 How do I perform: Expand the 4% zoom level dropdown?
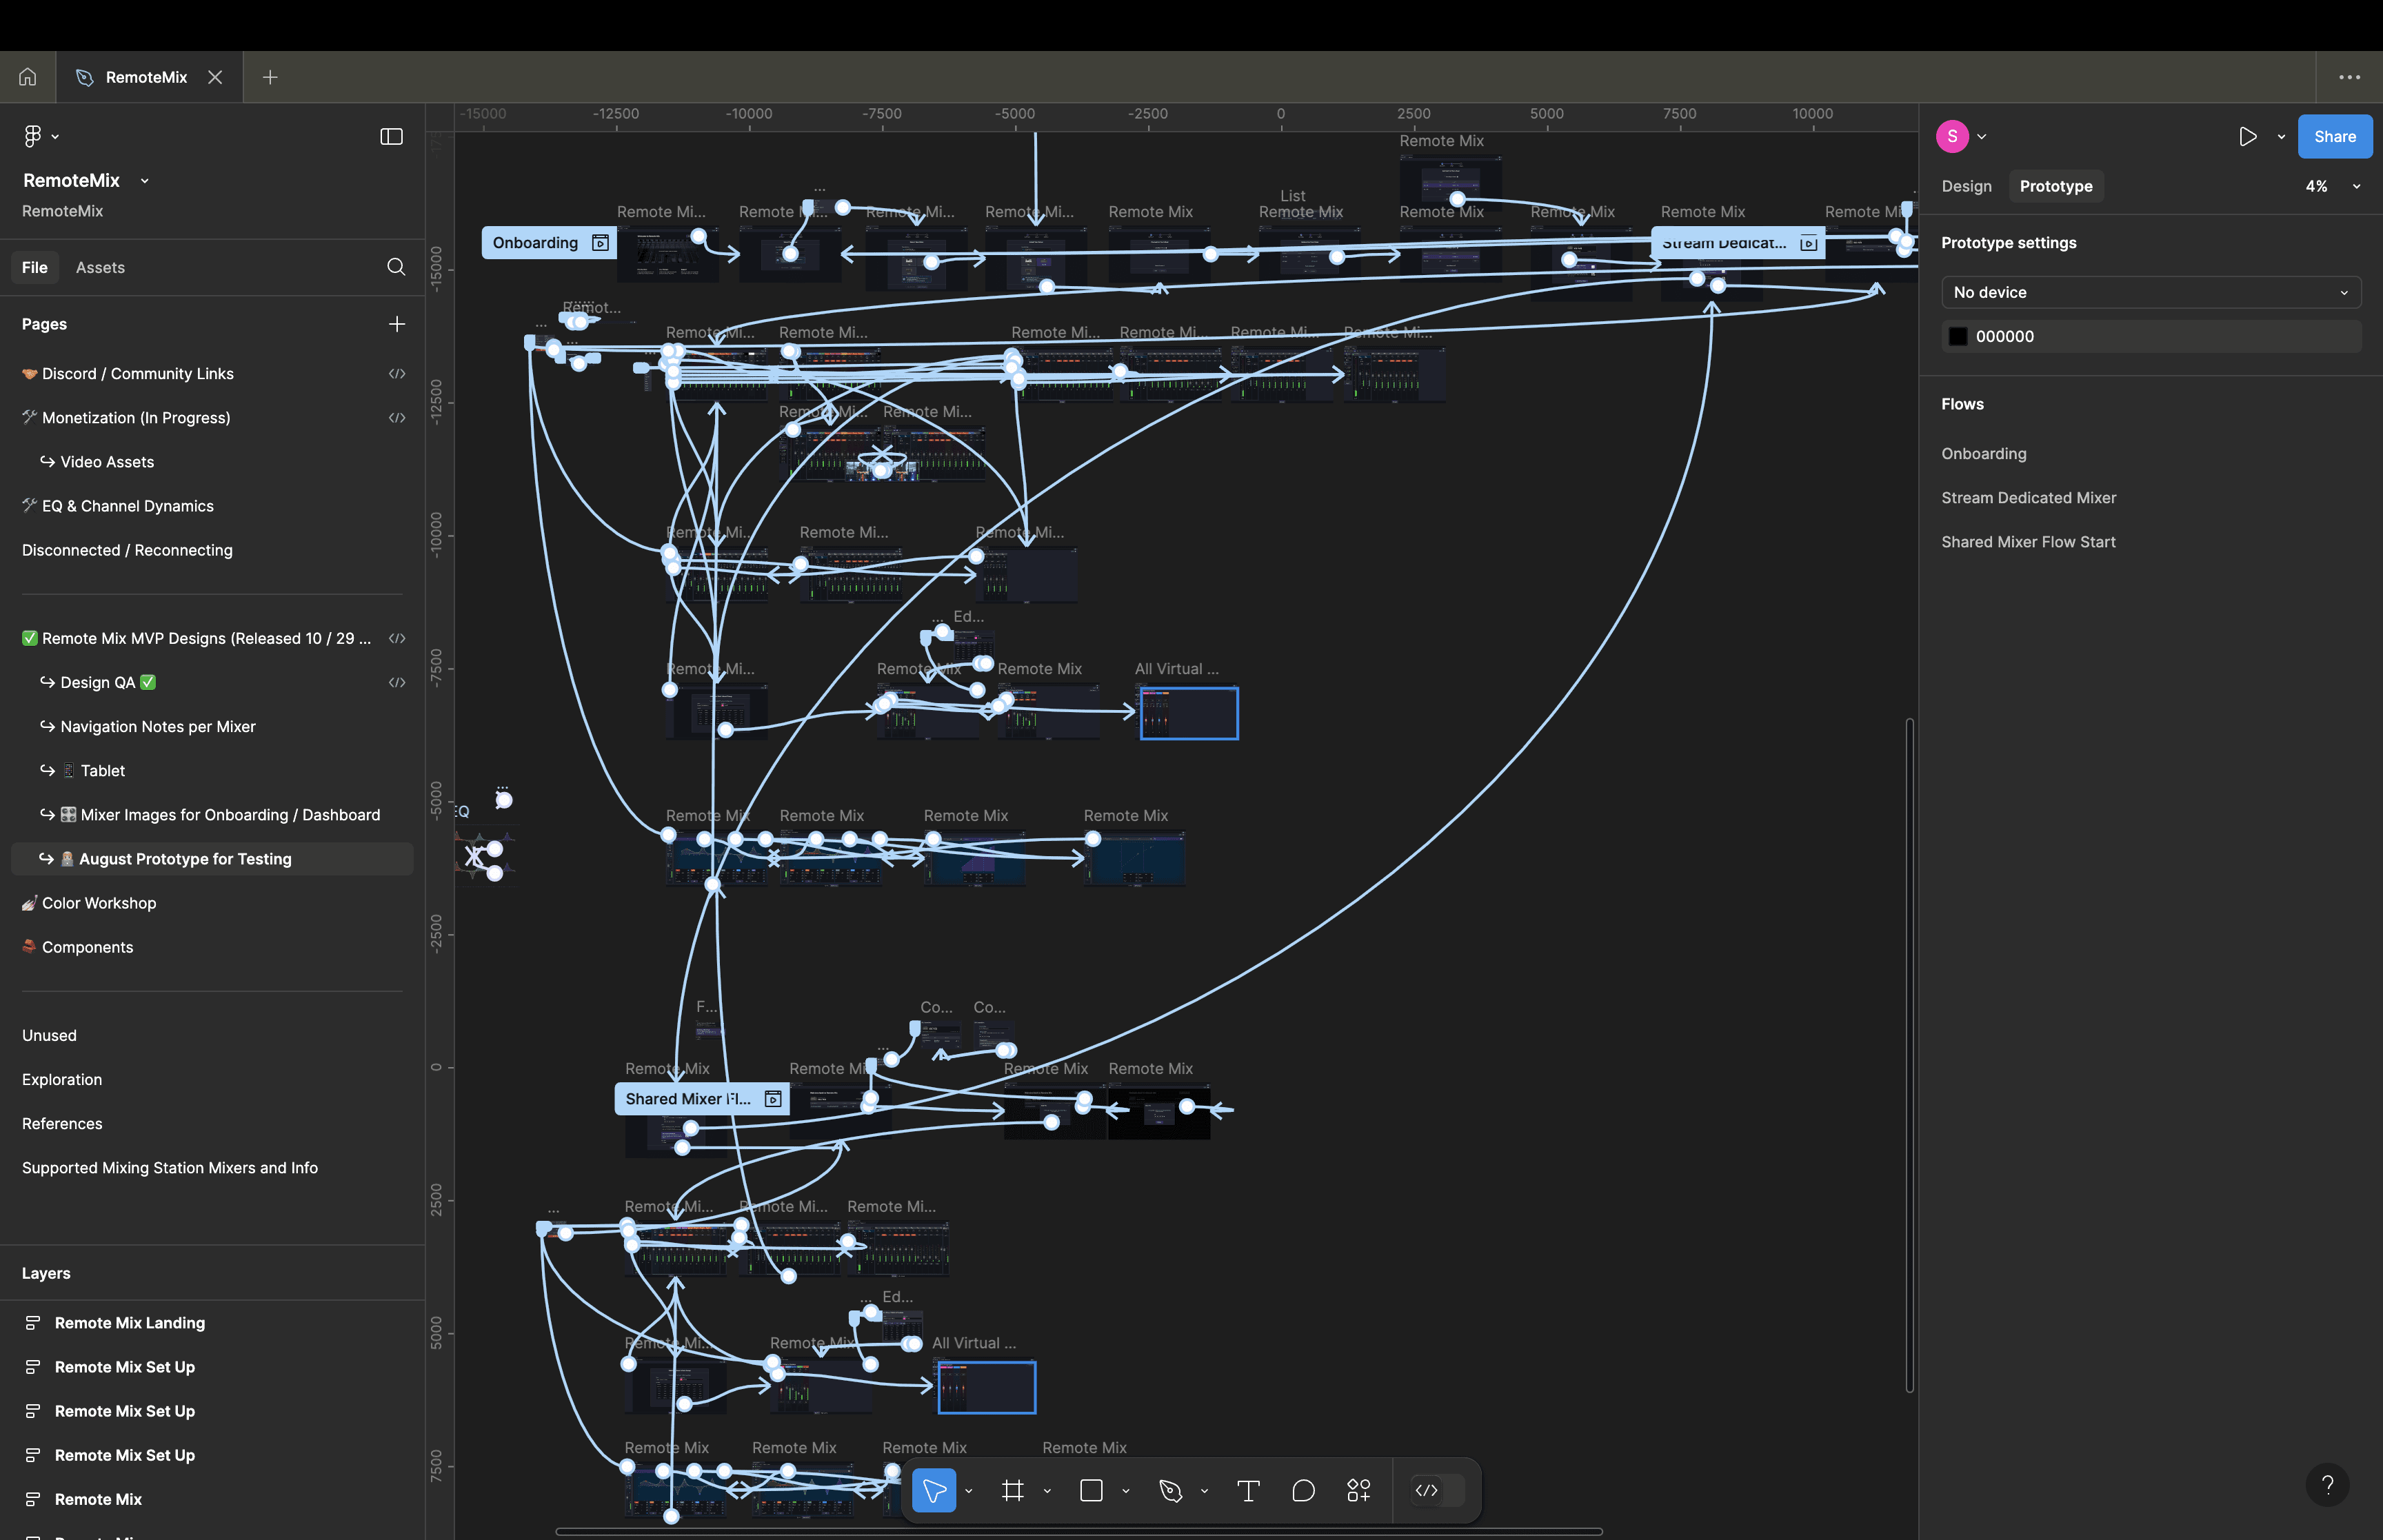click(x=2356, y=186)
